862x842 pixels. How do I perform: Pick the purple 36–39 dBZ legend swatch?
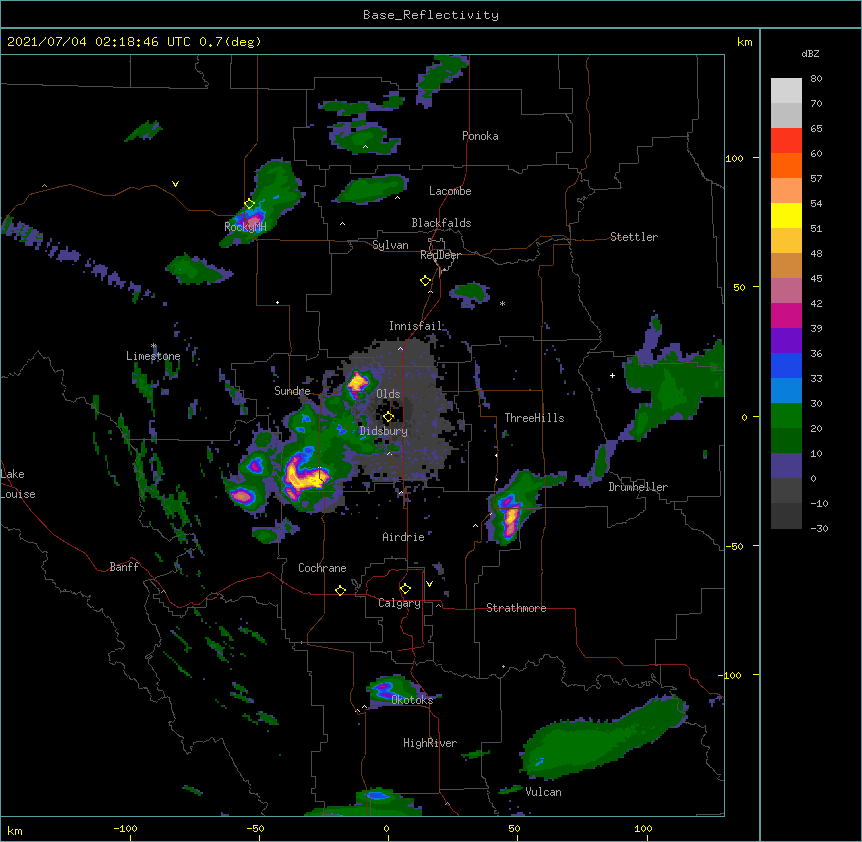pyautogui.click(x=786, y=340)
